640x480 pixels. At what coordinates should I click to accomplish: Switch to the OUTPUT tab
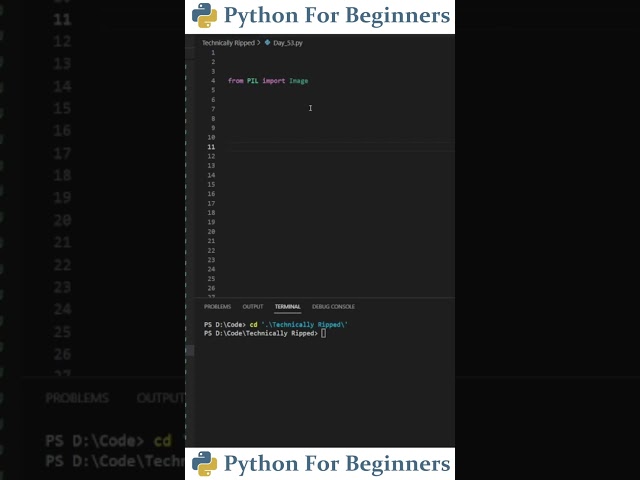coord(253,307)
